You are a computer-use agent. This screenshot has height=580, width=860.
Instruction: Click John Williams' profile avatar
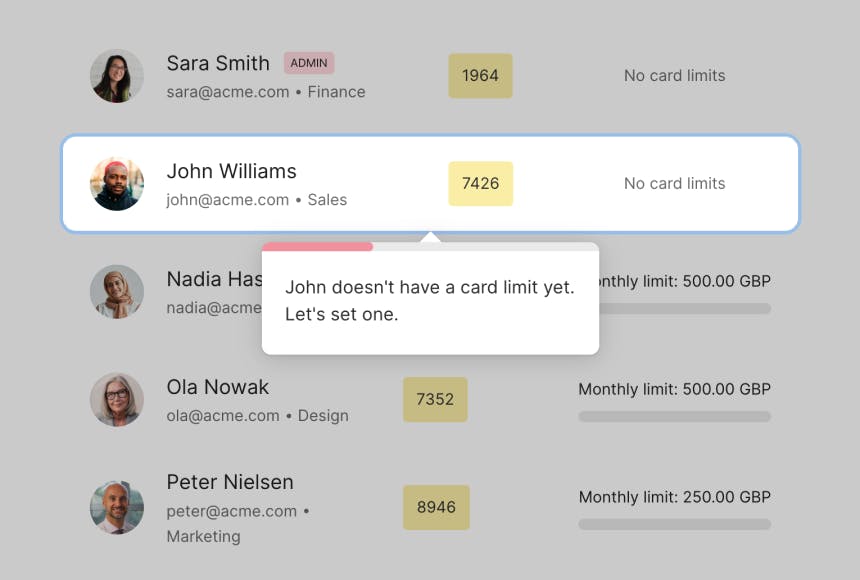coord(117,184)
